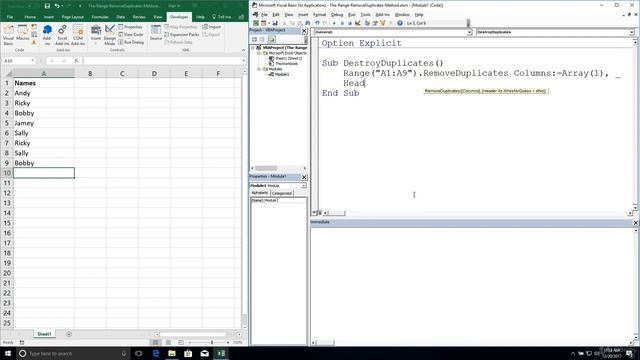Click Expansion Packs in XML group
Image resolution: width=640 pixels, height=360 pixels.
182,35
